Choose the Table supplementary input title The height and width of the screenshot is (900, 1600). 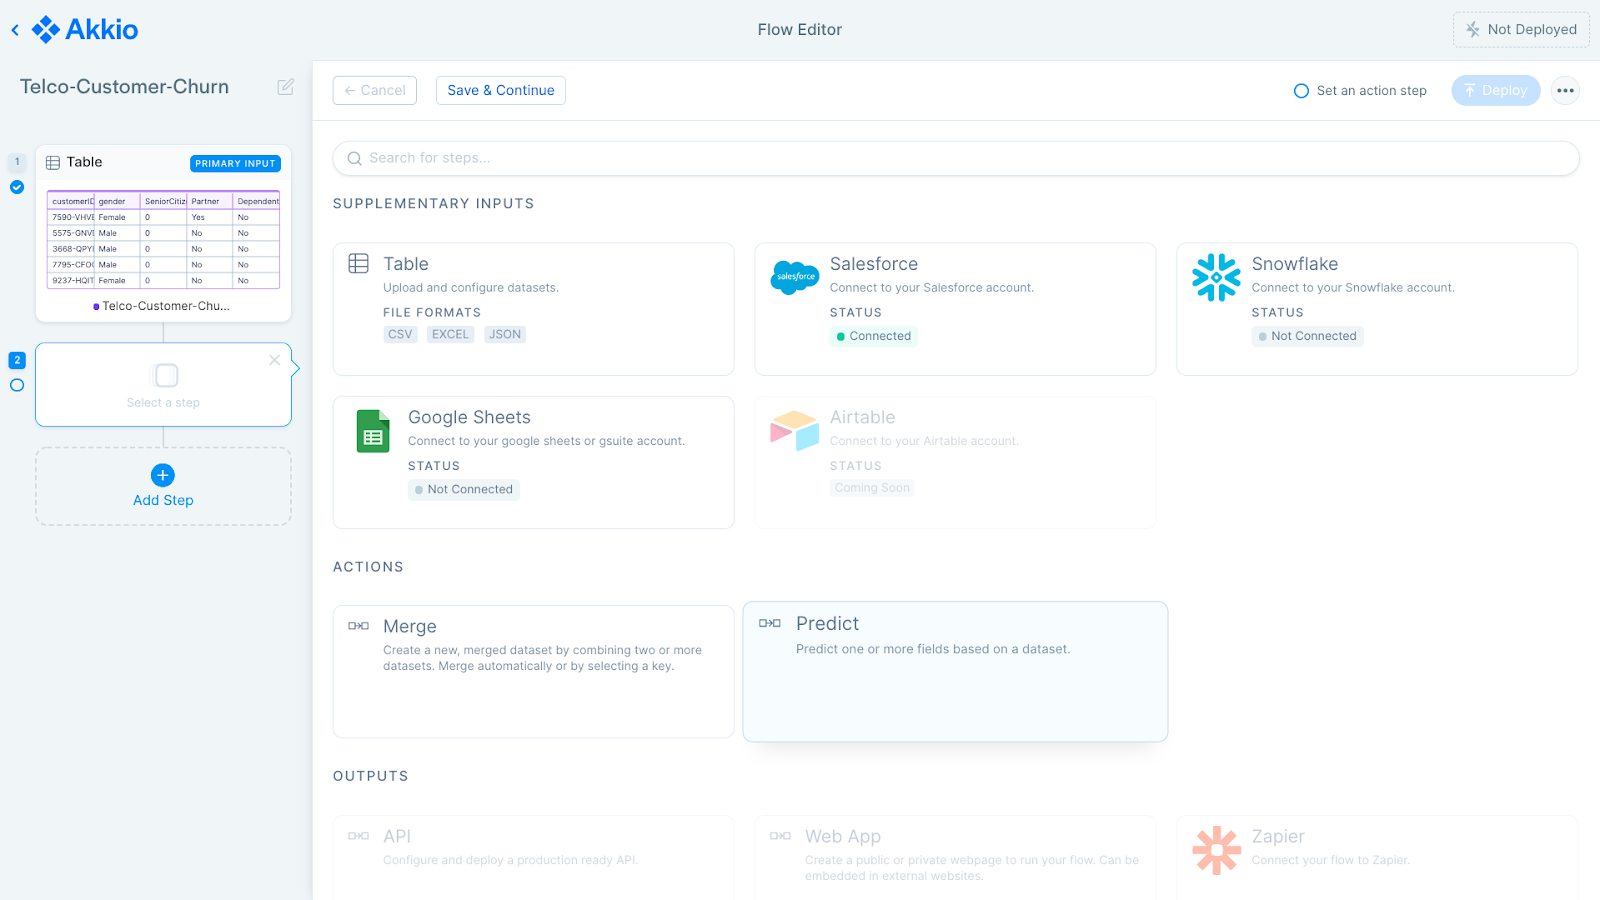coord(406,264)
